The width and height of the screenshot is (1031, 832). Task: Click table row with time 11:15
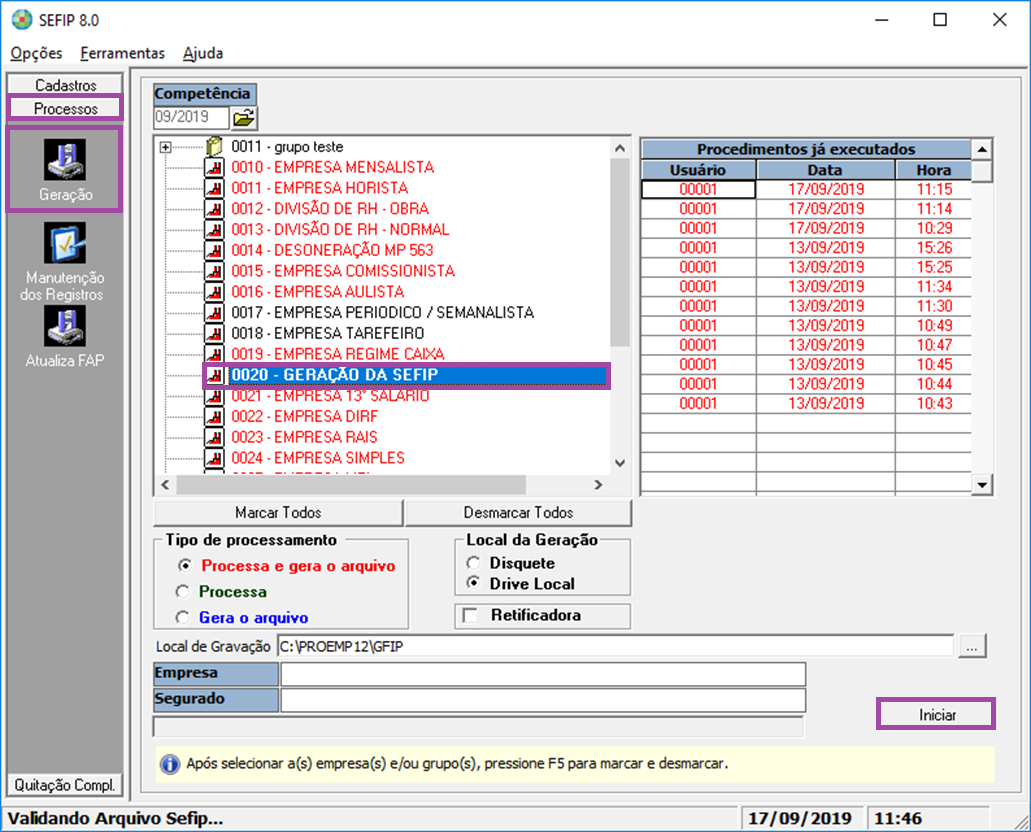806,189
